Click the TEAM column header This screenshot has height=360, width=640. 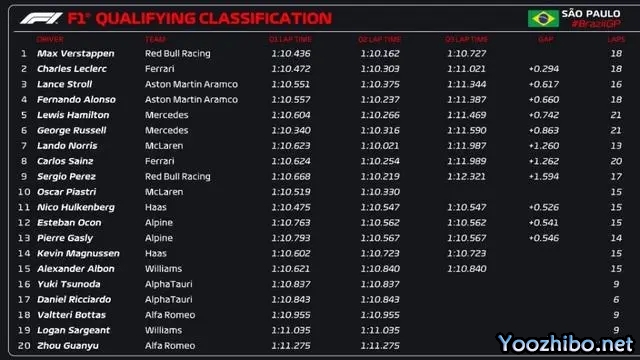156,40
